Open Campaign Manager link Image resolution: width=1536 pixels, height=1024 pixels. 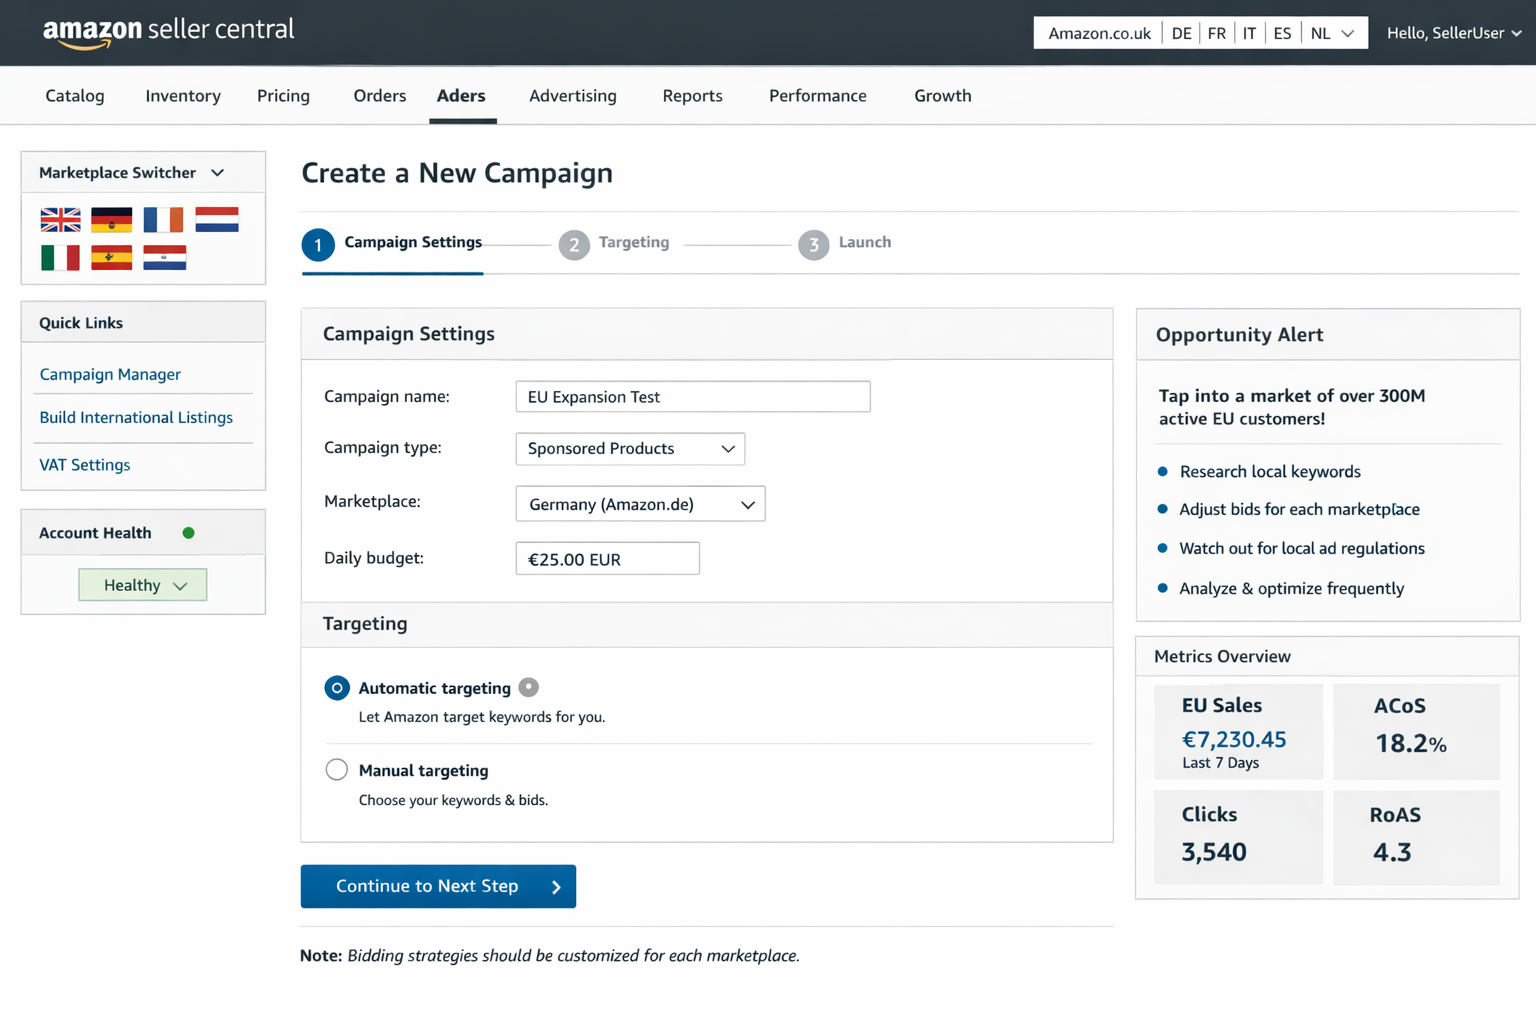click(110, 374)
